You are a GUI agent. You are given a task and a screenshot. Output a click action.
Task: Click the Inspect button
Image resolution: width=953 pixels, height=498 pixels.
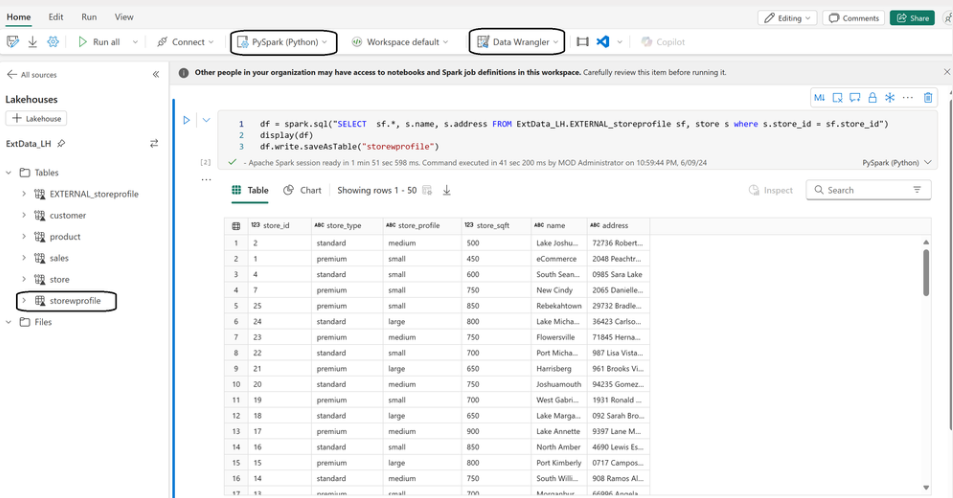click(x=771, y=190)
